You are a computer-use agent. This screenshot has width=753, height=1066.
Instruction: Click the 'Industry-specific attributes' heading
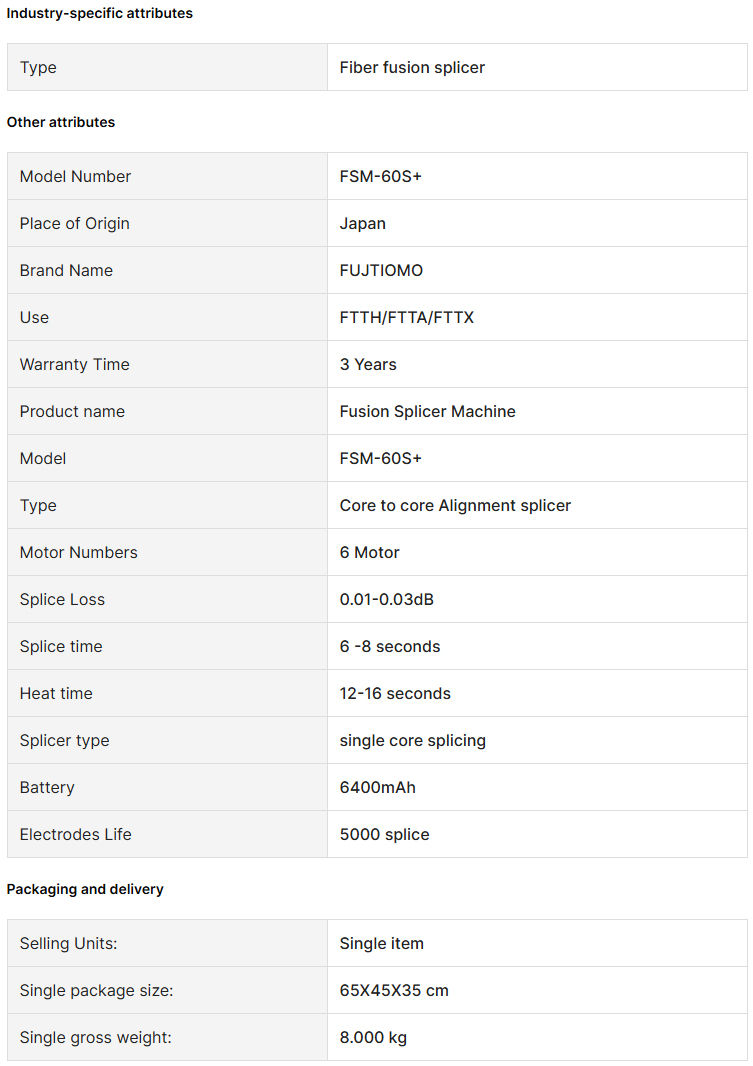click(x=99, y=13)
